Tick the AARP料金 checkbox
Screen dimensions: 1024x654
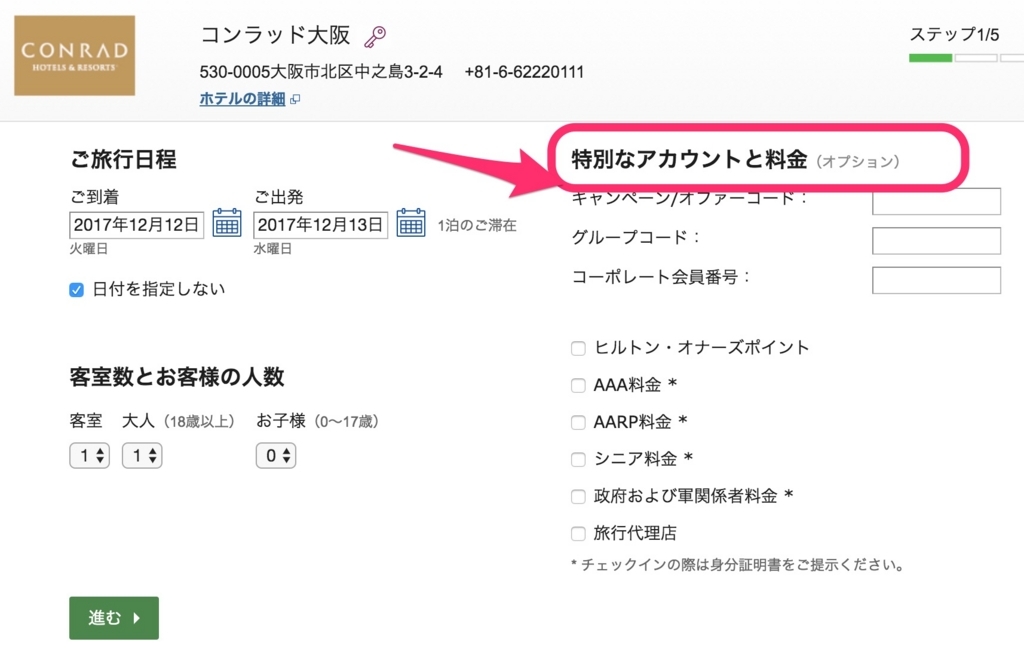tap(578, 423)
